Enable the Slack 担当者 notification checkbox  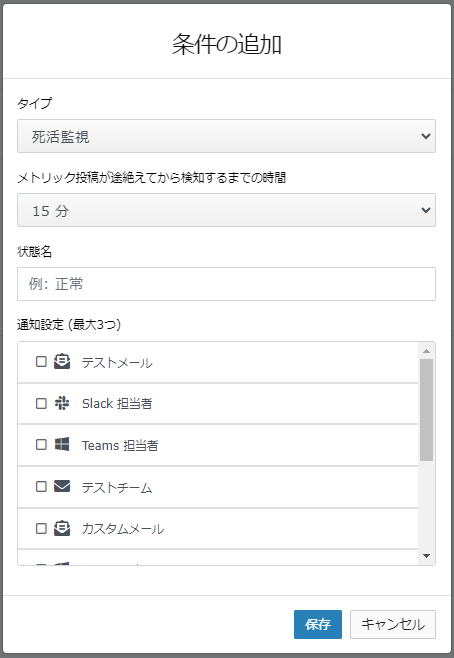(x=41, y=403)
